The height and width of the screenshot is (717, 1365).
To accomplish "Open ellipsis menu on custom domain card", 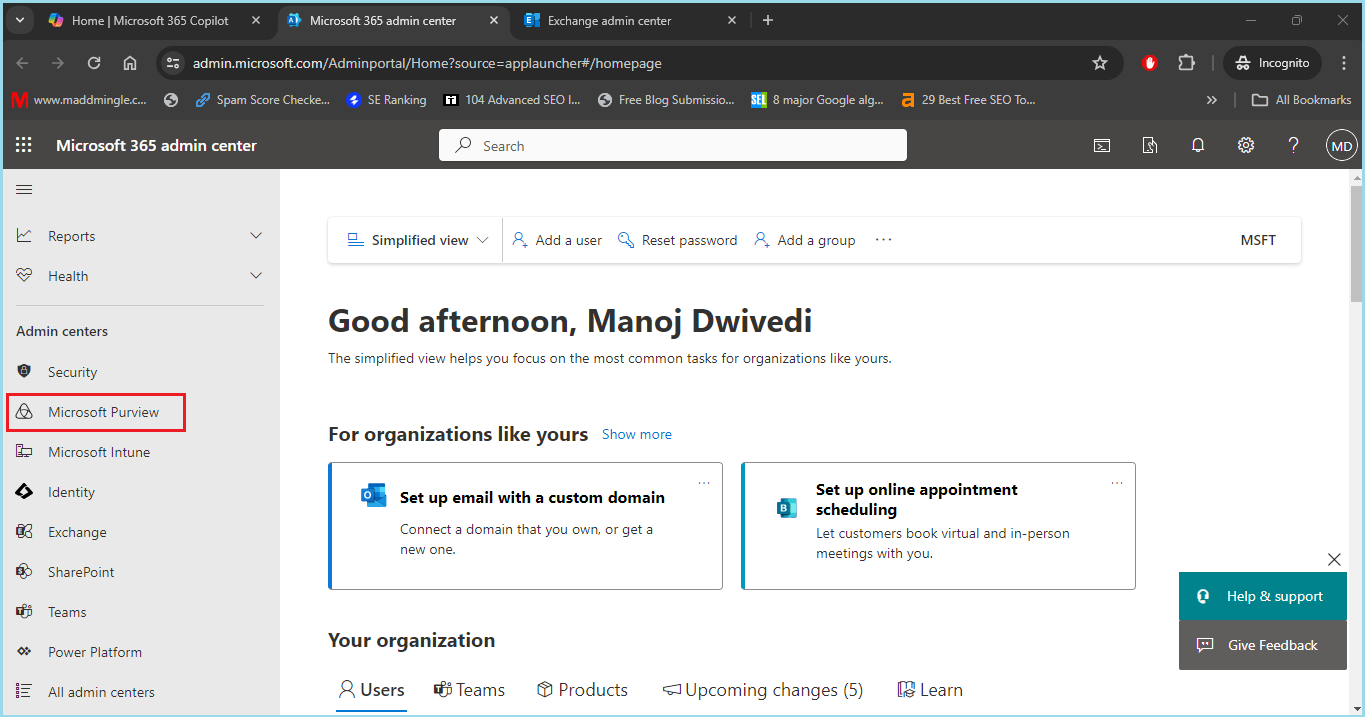I will [704, 483].
